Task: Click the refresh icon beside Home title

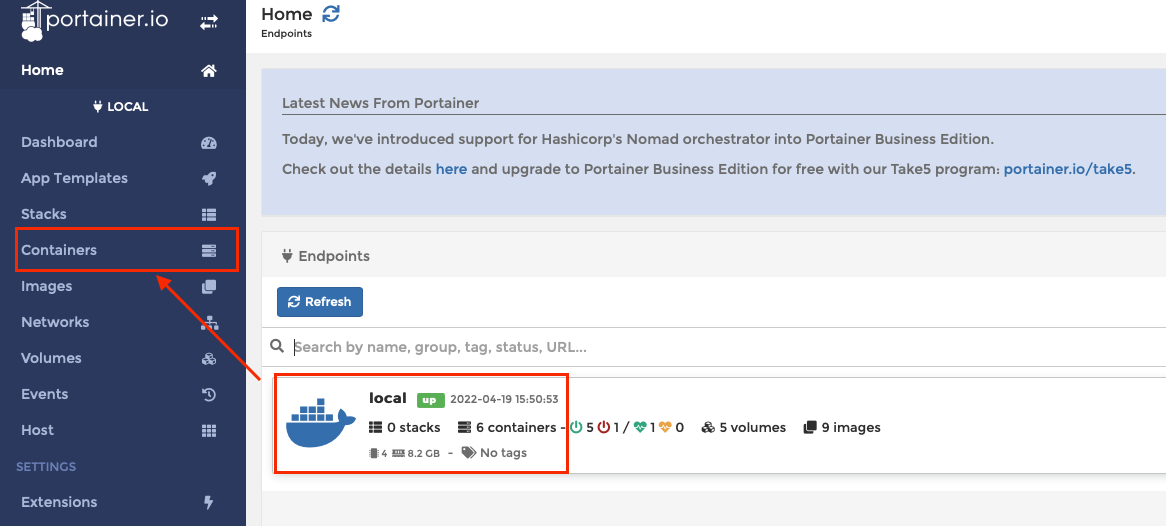Action: click(331, 13)
